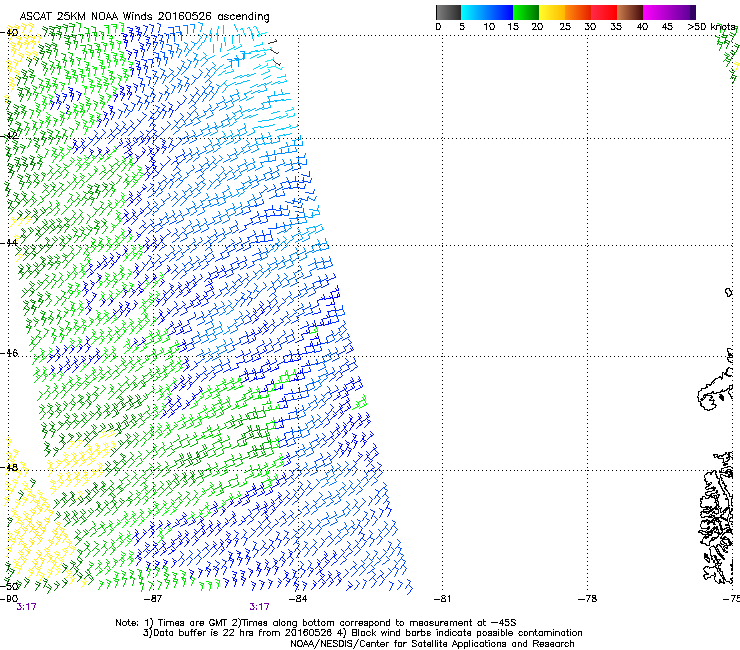
Task: Click the blue 10–15 knots legend swatch
Action: pos(500,12)
